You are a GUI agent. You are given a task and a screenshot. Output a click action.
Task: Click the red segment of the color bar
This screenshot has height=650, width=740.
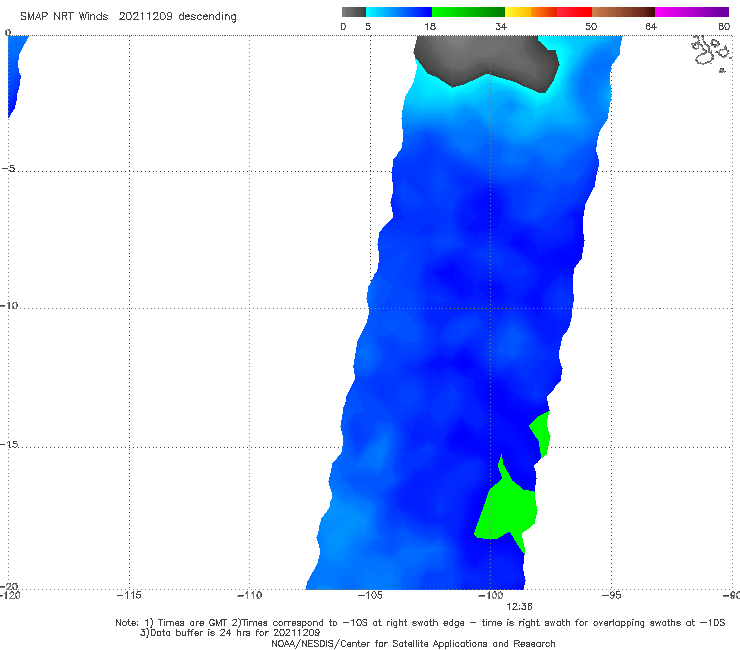574,12
